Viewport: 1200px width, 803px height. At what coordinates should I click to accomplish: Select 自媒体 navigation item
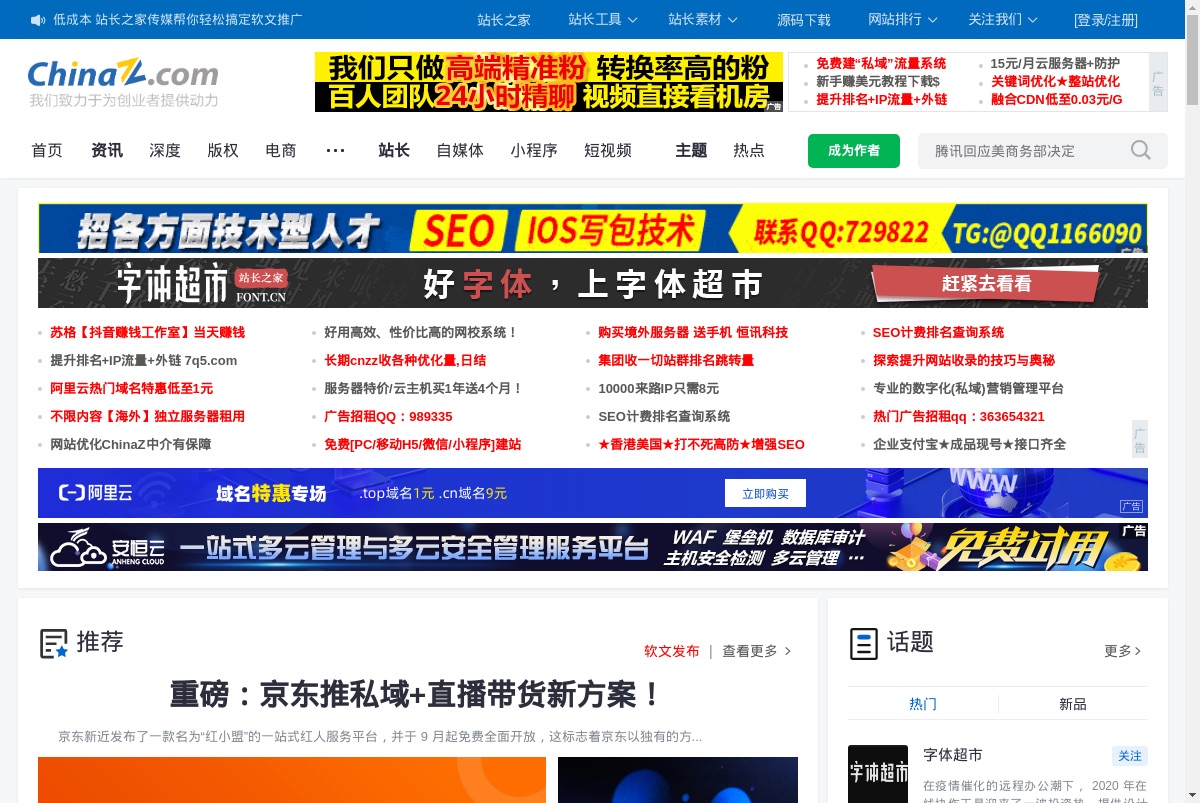tap(460, 150)
